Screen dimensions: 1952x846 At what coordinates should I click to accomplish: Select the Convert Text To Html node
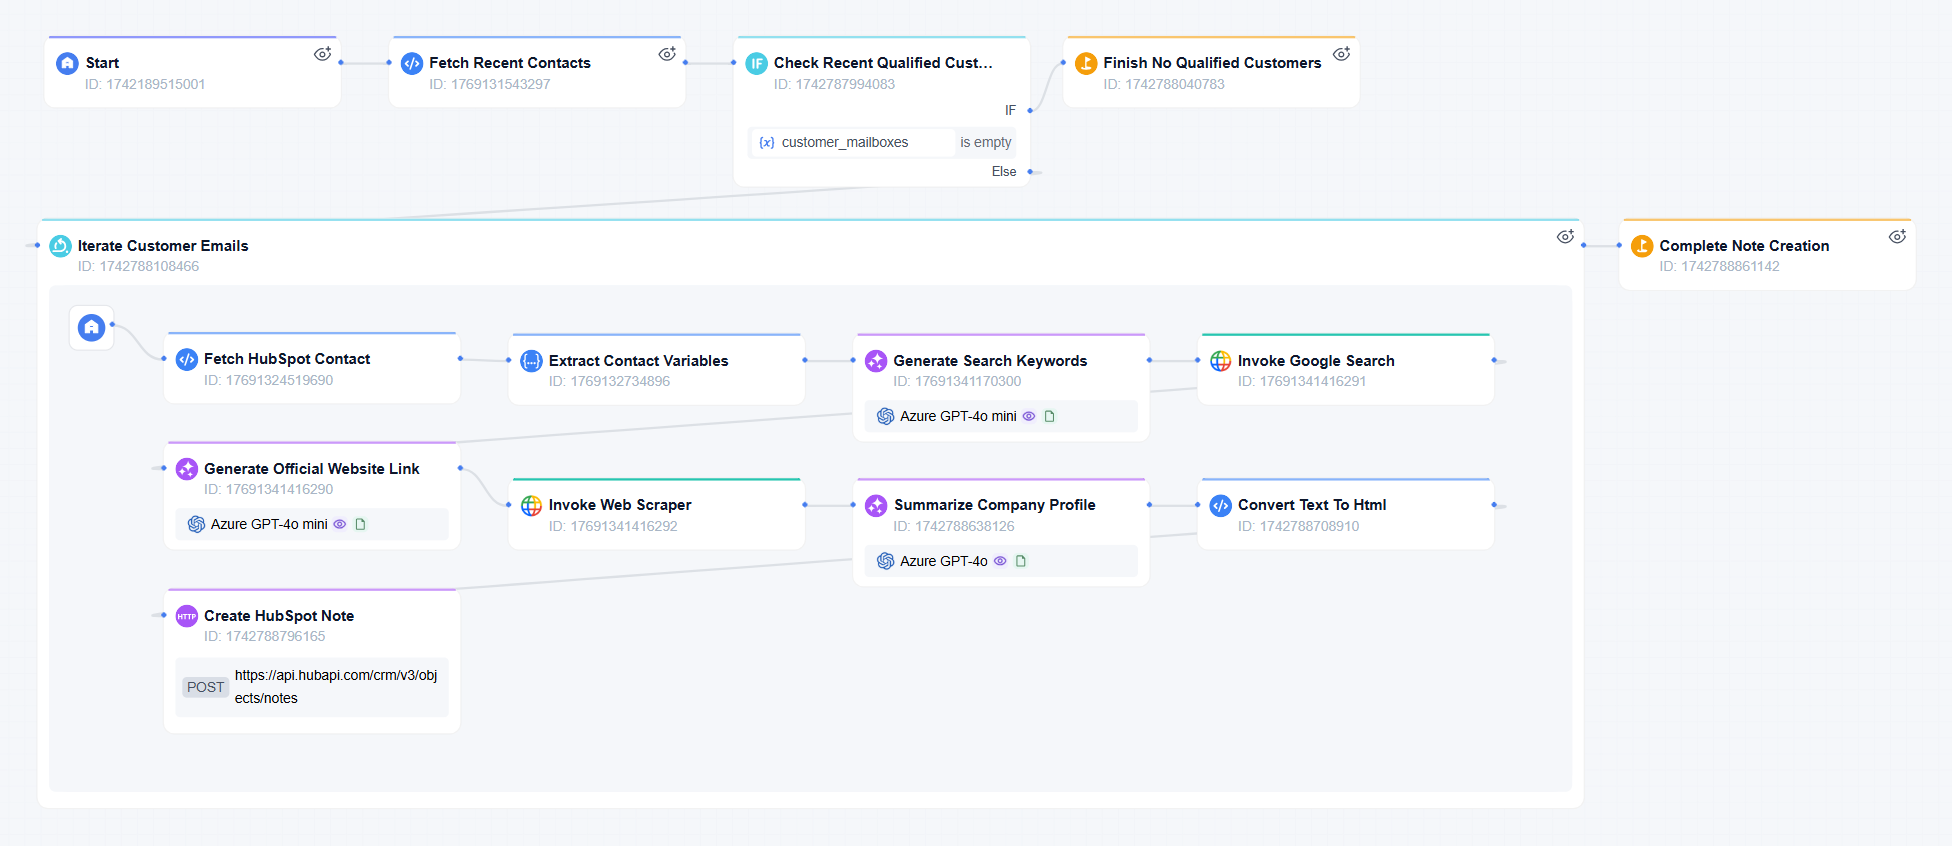point(1311,505)
